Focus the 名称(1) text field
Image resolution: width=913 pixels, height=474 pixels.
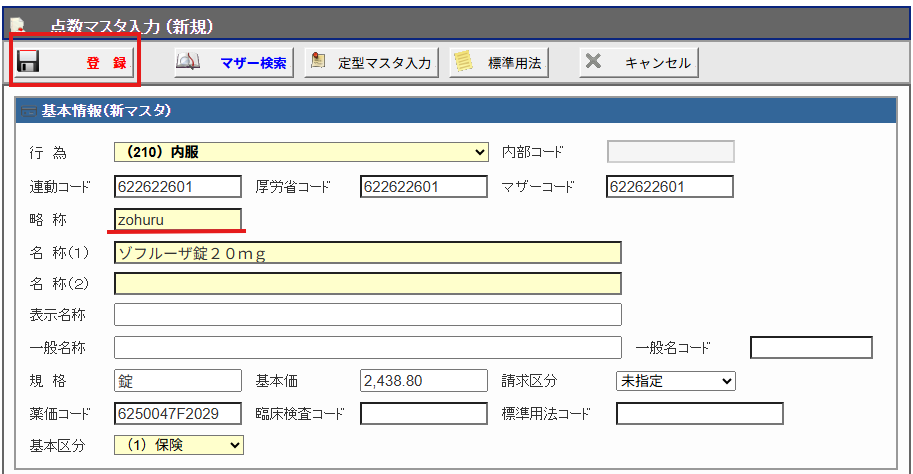click(x=367, y=252)
